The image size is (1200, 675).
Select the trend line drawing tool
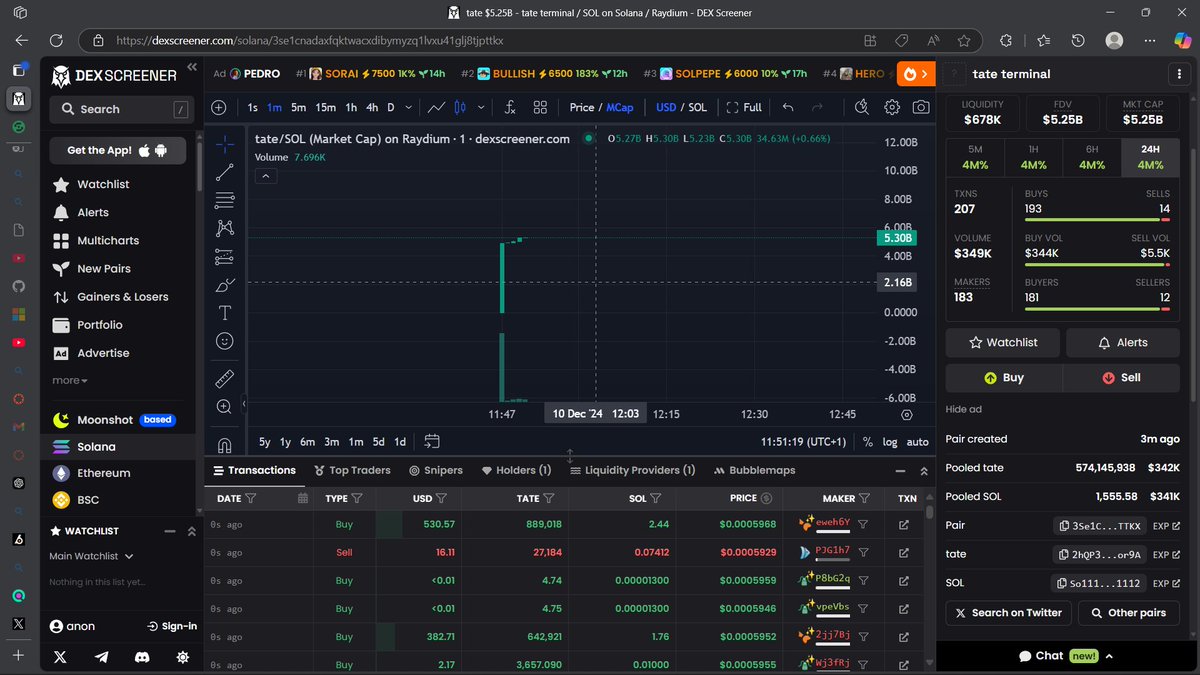tap(225, 172)
